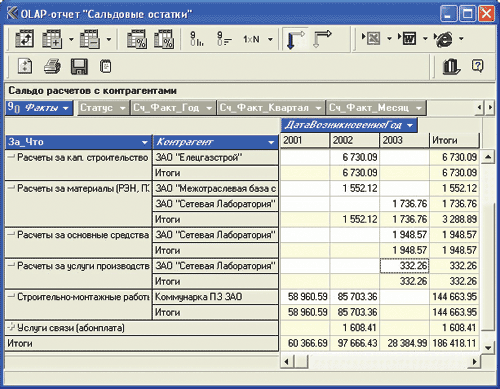The height and width of the screenshot is (389, 500).
Task: Click grand total 186 418.11 cell
Action: (x=454, y=343)
